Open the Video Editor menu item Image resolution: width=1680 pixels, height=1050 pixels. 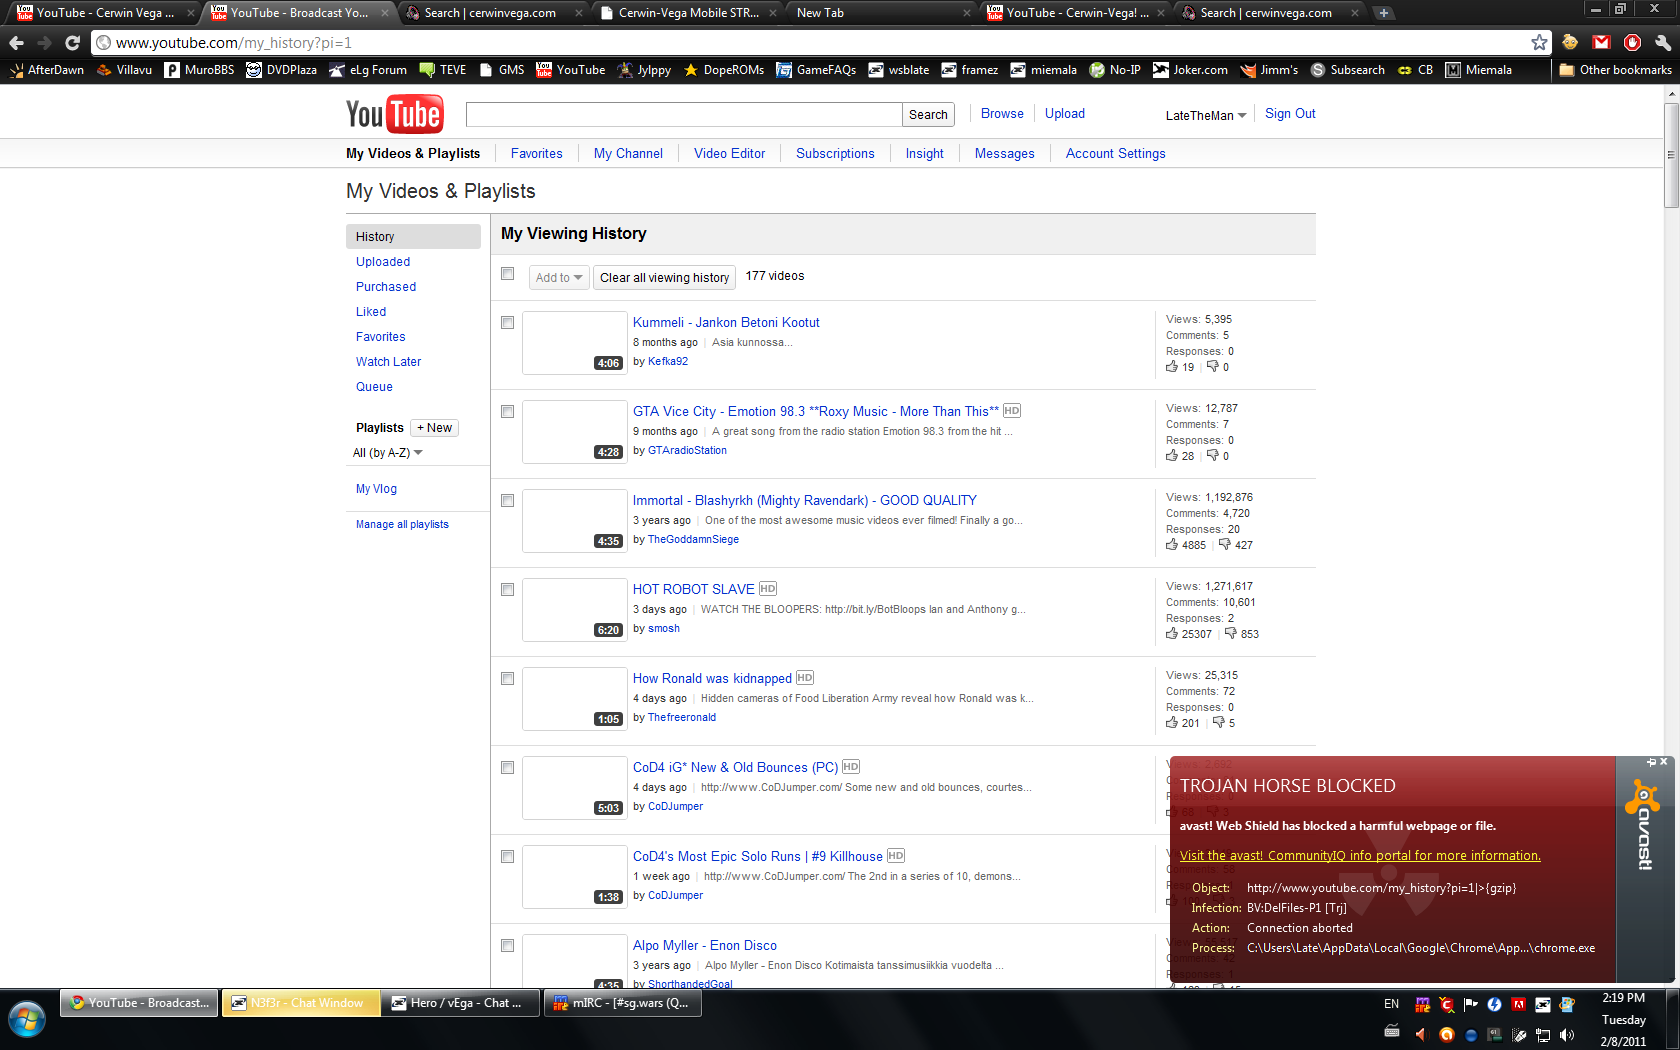coord(730,153)
